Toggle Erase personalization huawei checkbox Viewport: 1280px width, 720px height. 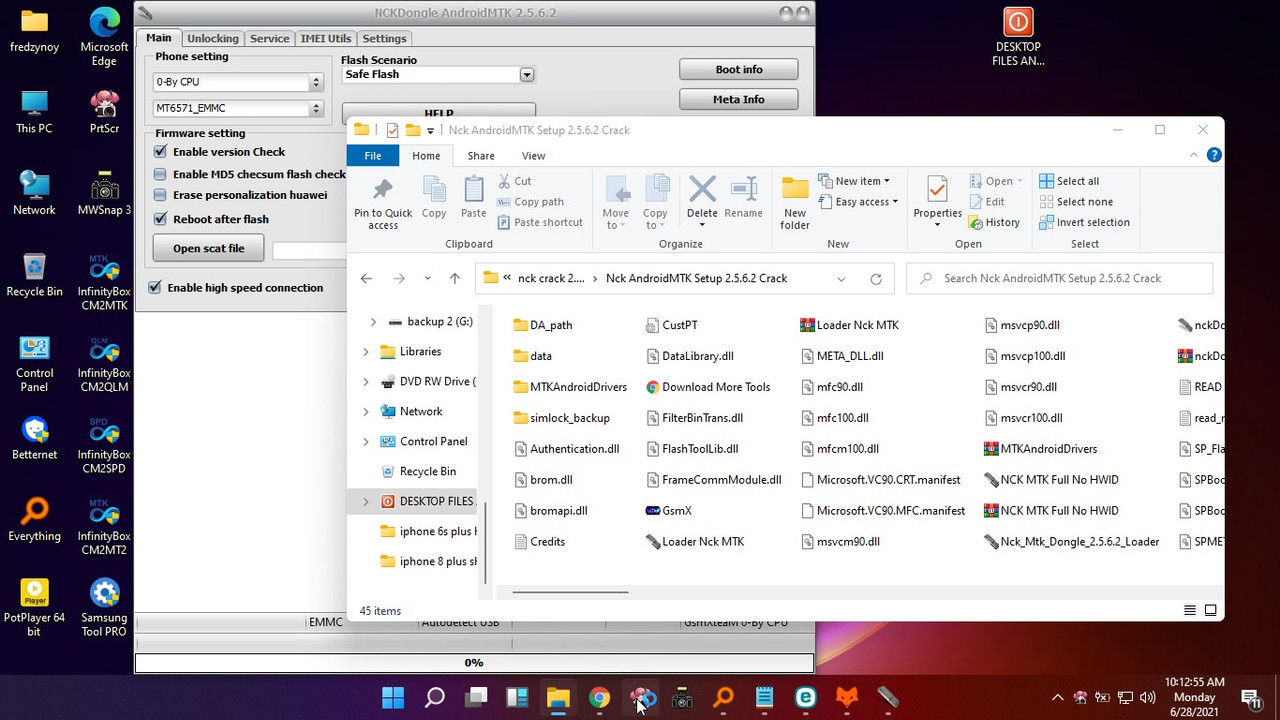[x=160, y=196]
